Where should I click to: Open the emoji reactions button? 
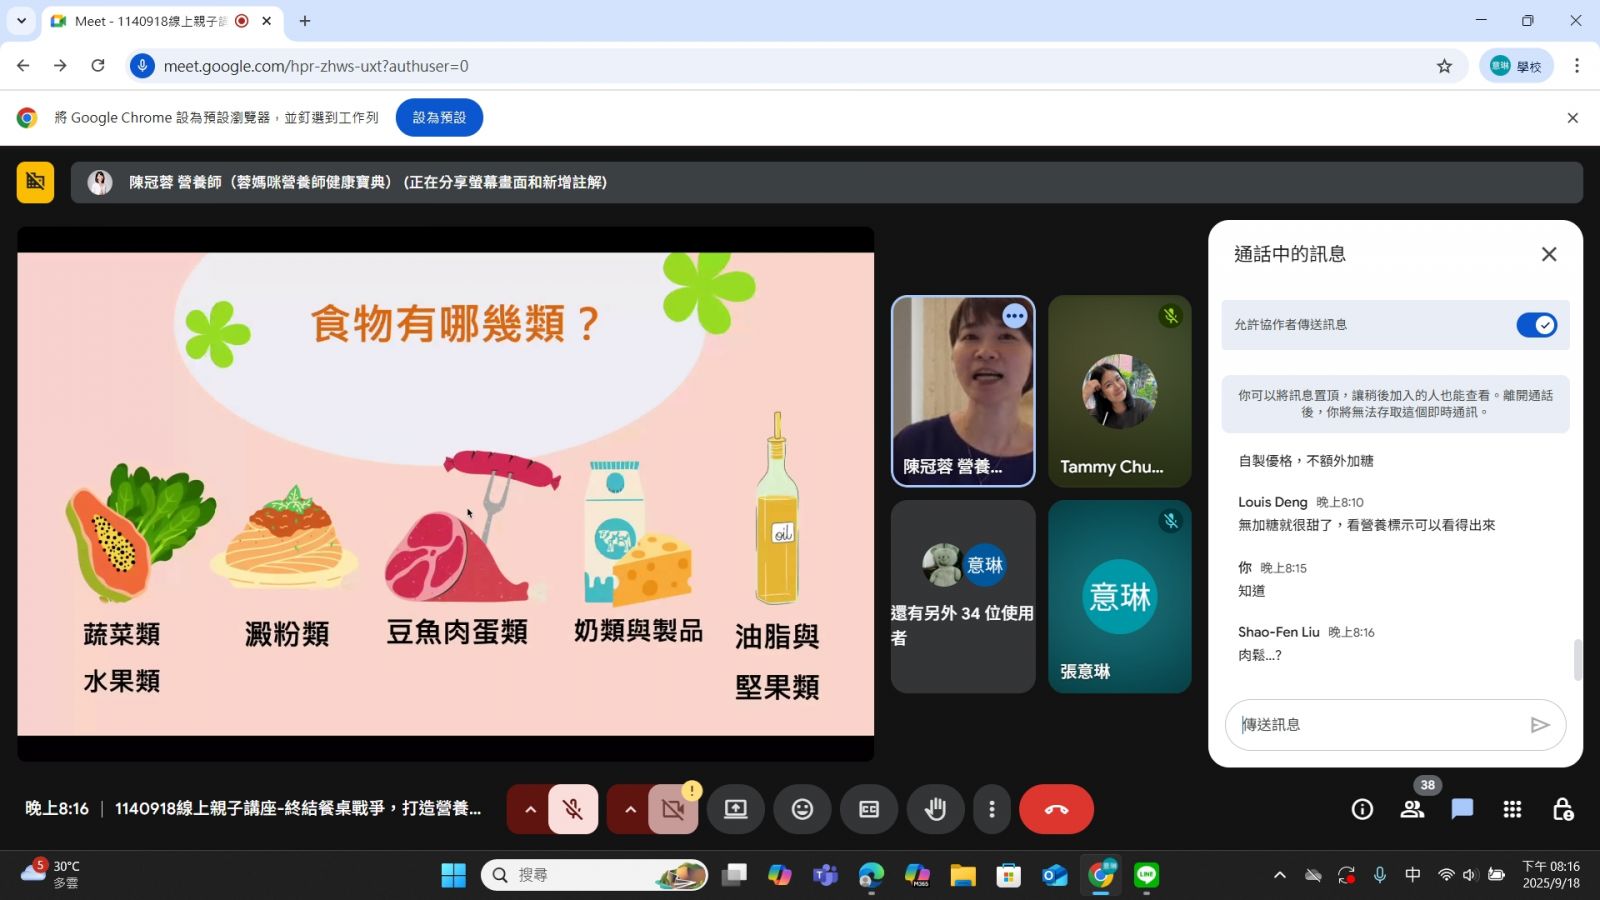coord(802,809)
